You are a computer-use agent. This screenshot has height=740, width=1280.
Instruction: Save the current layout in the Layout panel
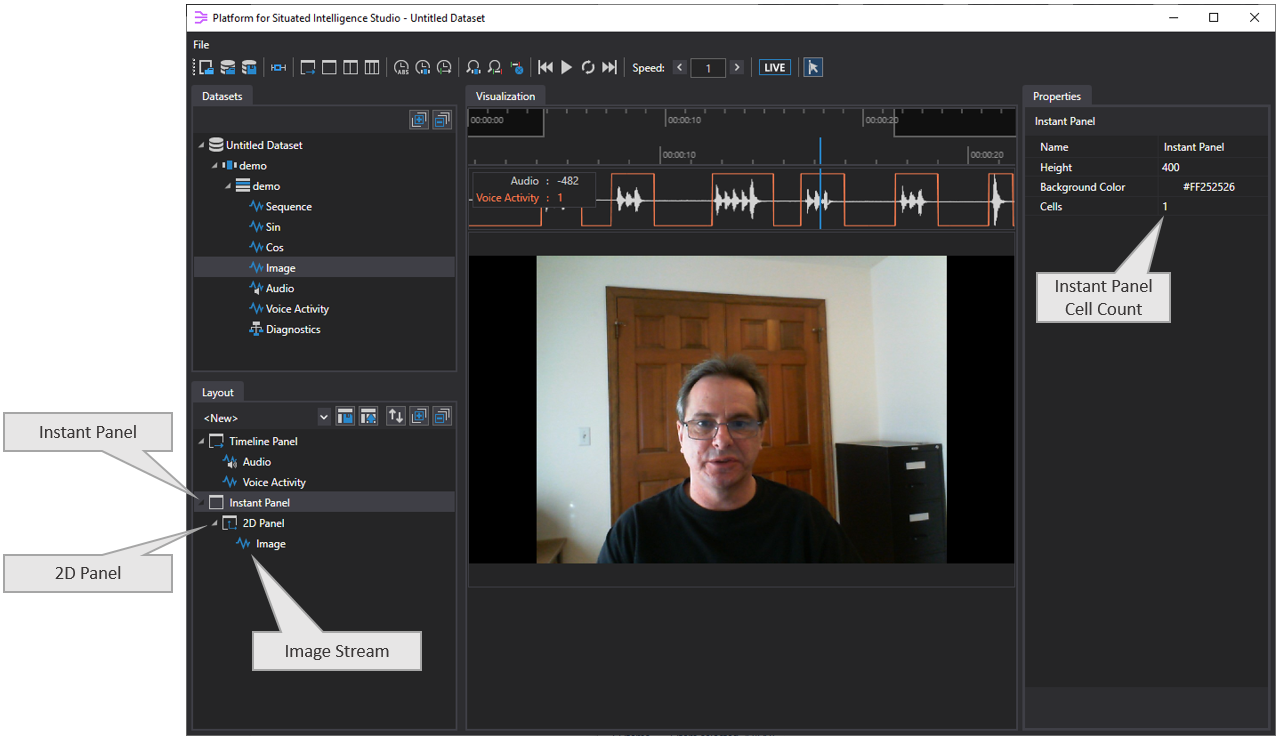[x=345, y=416]
